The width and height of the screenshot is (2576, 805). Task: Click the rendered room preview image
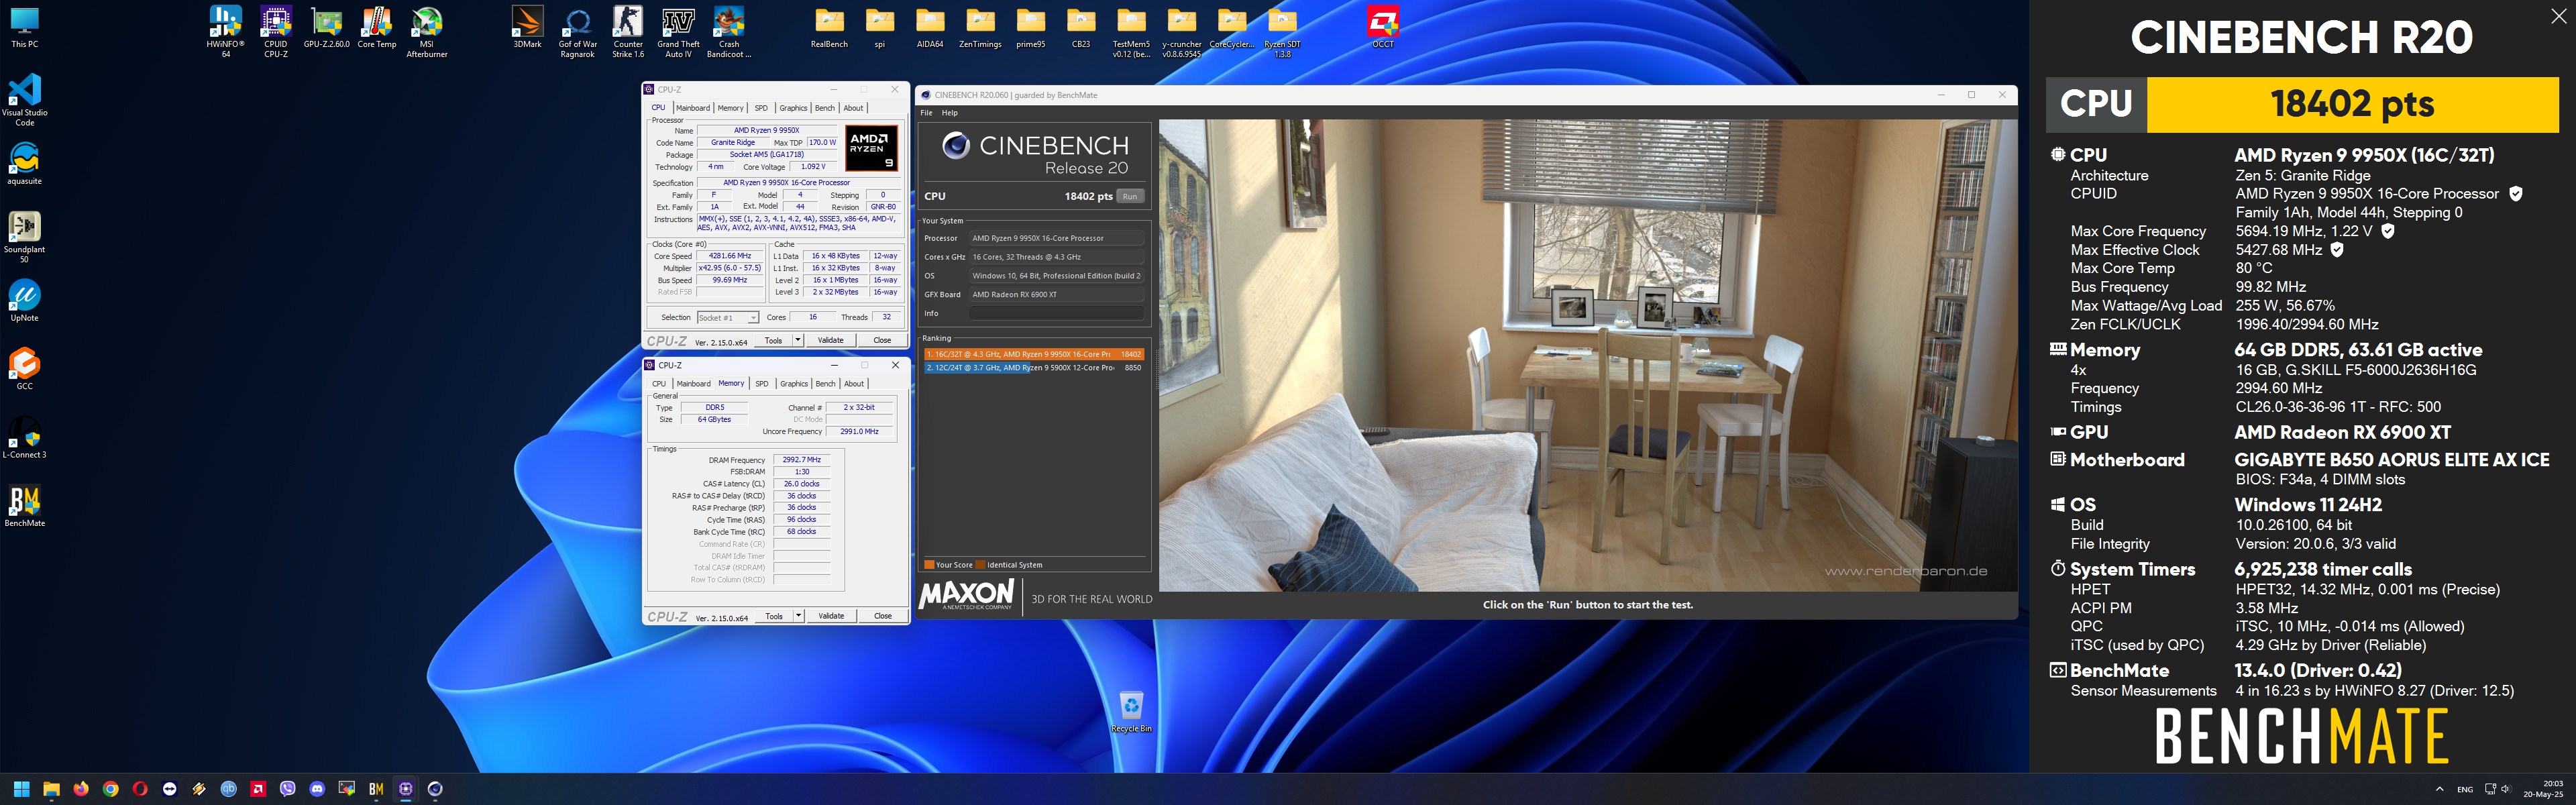pos(1588,356)
